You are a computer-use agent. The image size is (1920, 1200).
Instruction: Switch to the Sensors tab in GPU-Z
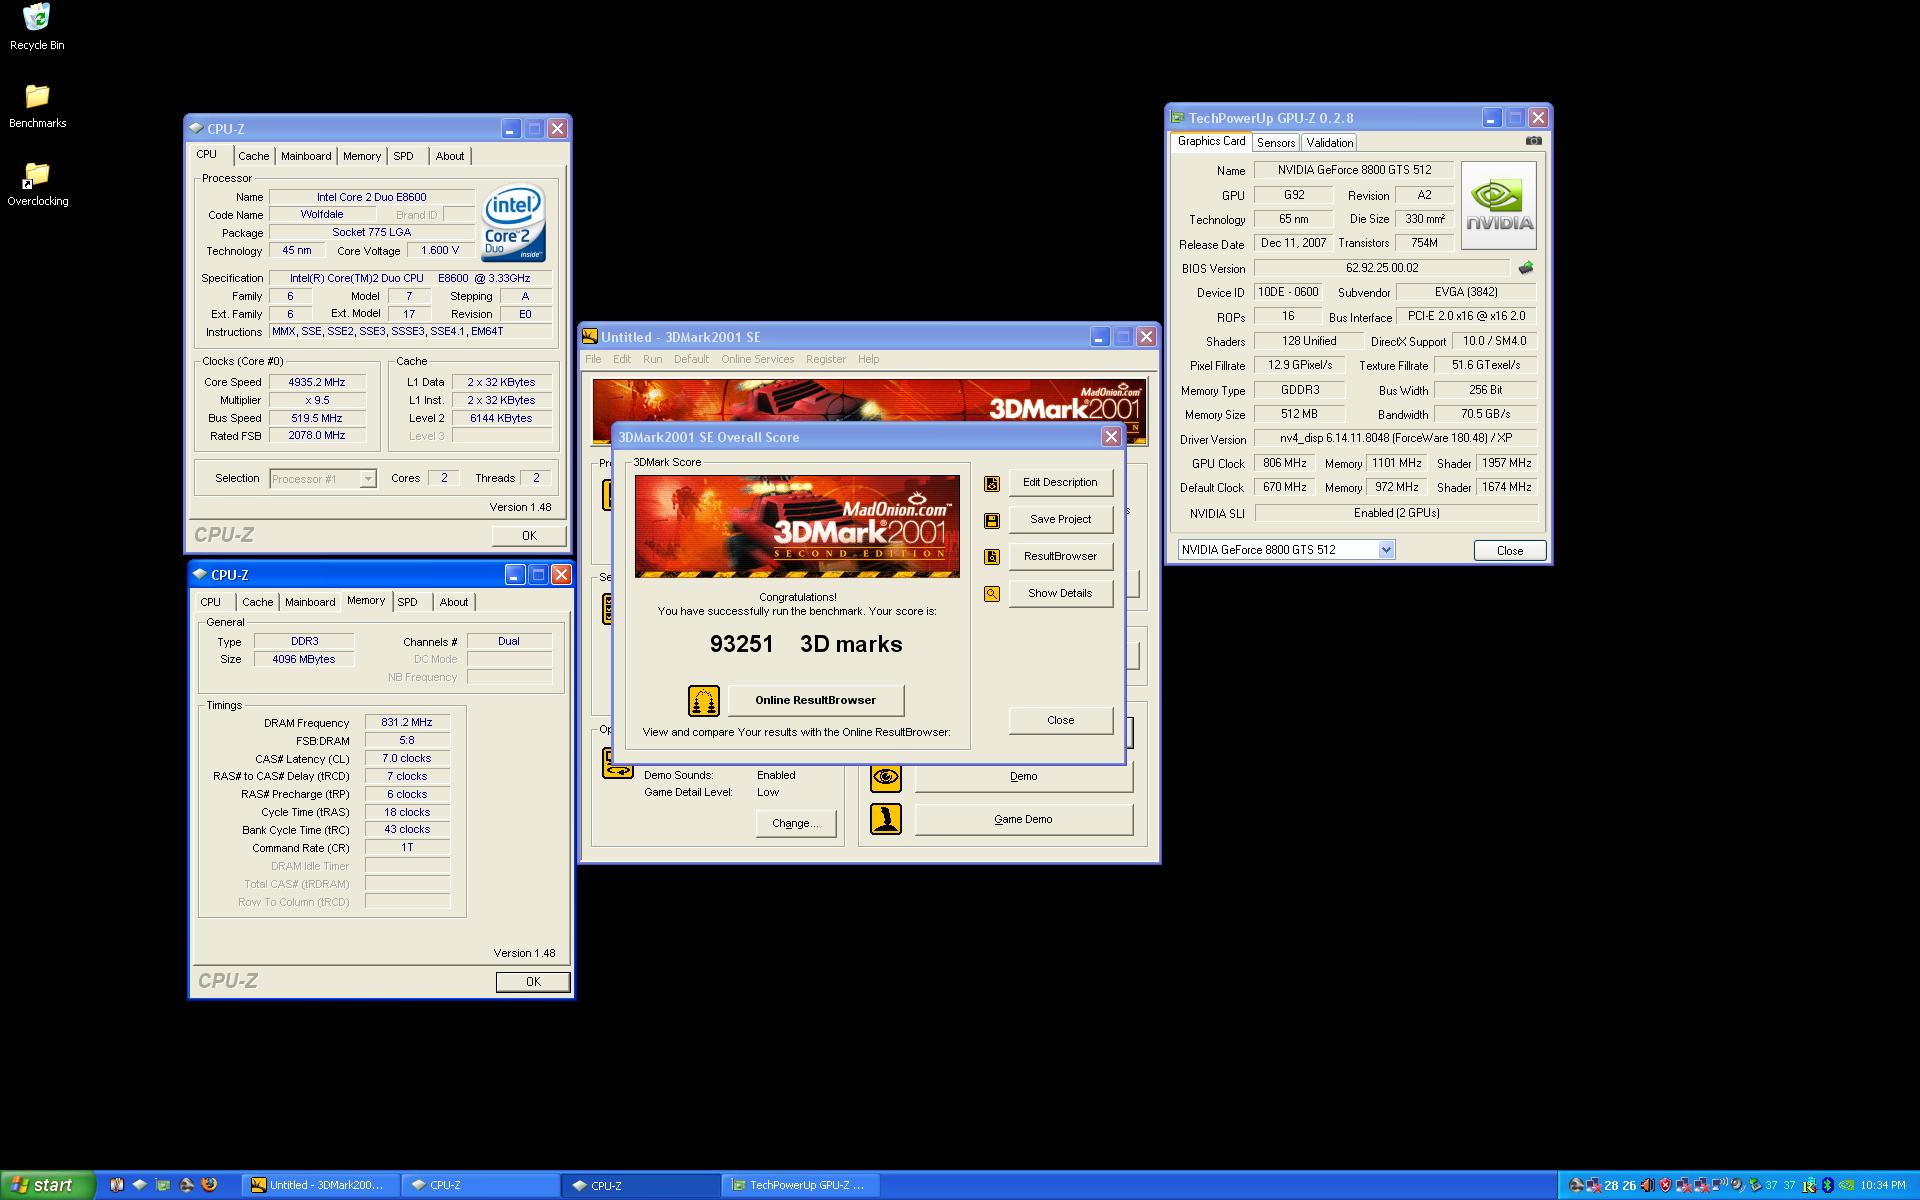click(1276, 143)
